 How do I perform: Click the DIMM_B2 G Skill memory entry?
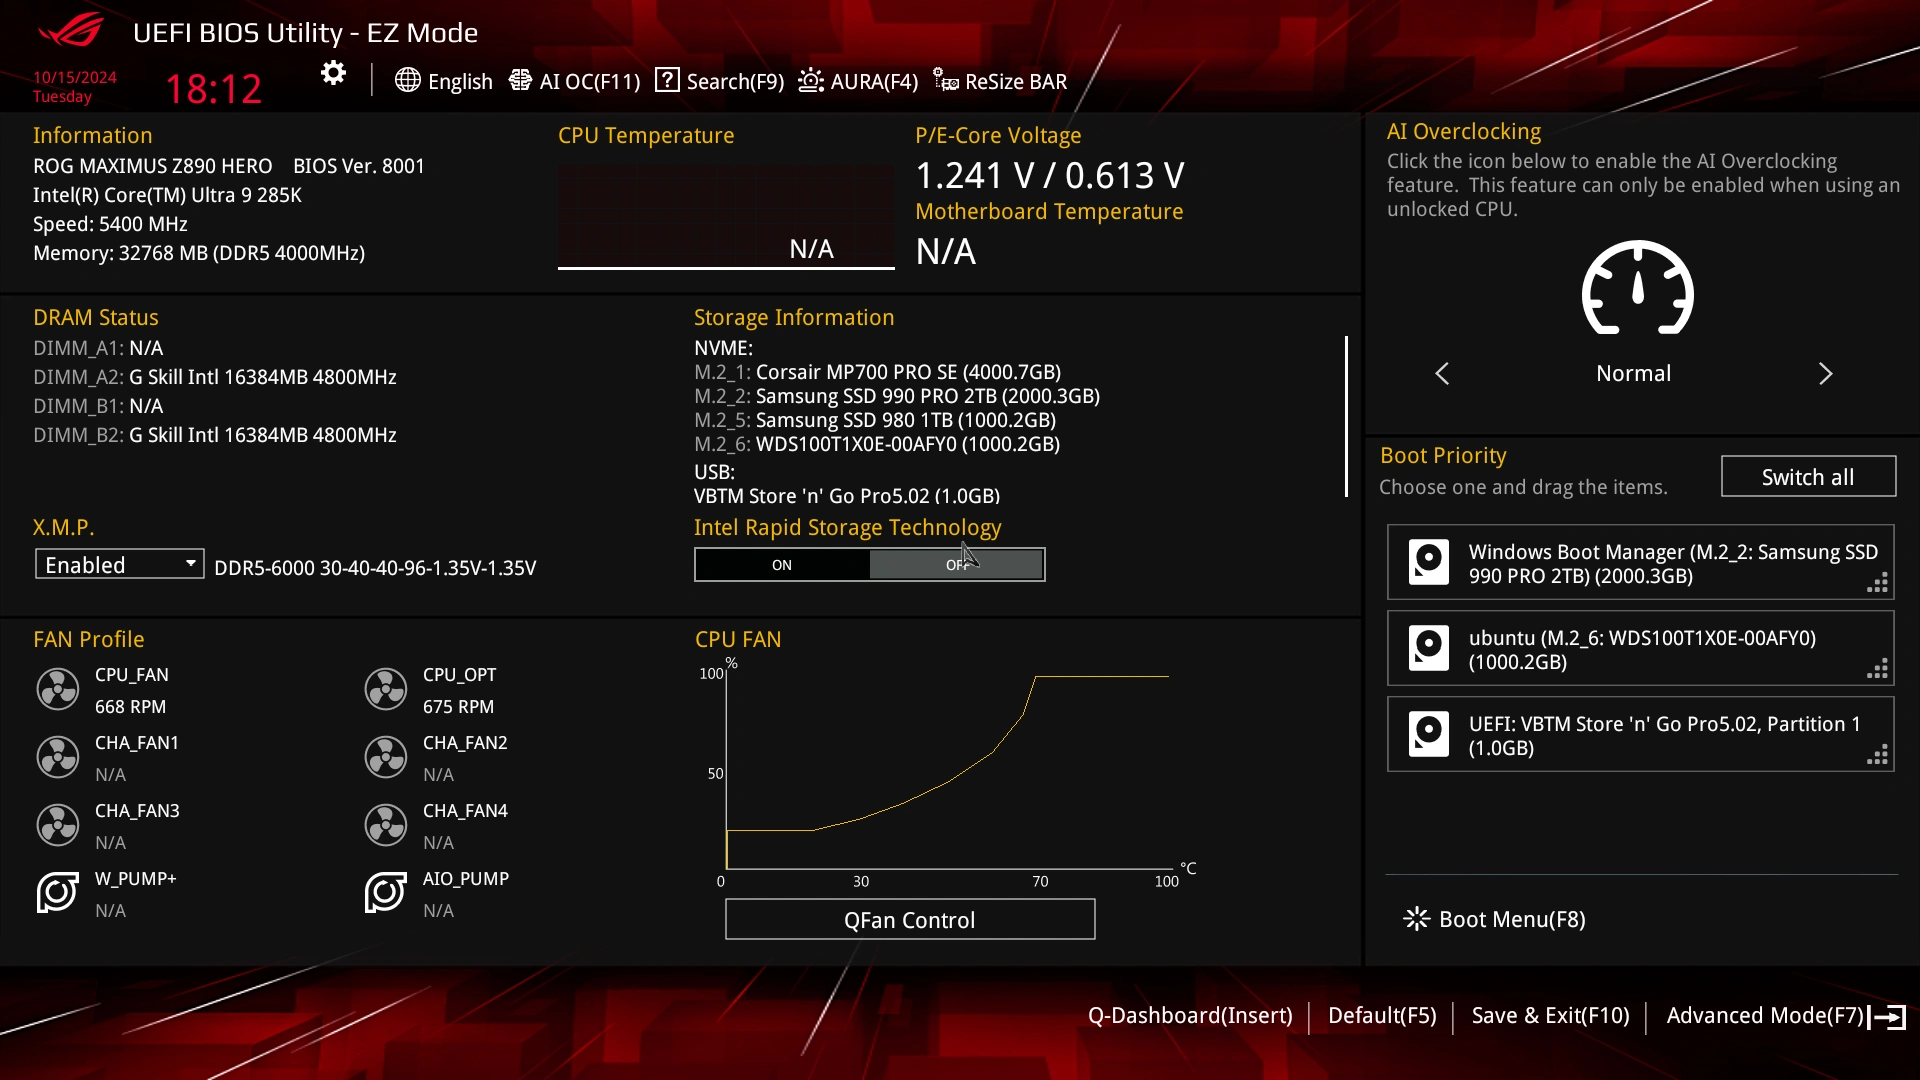(215, 435)
